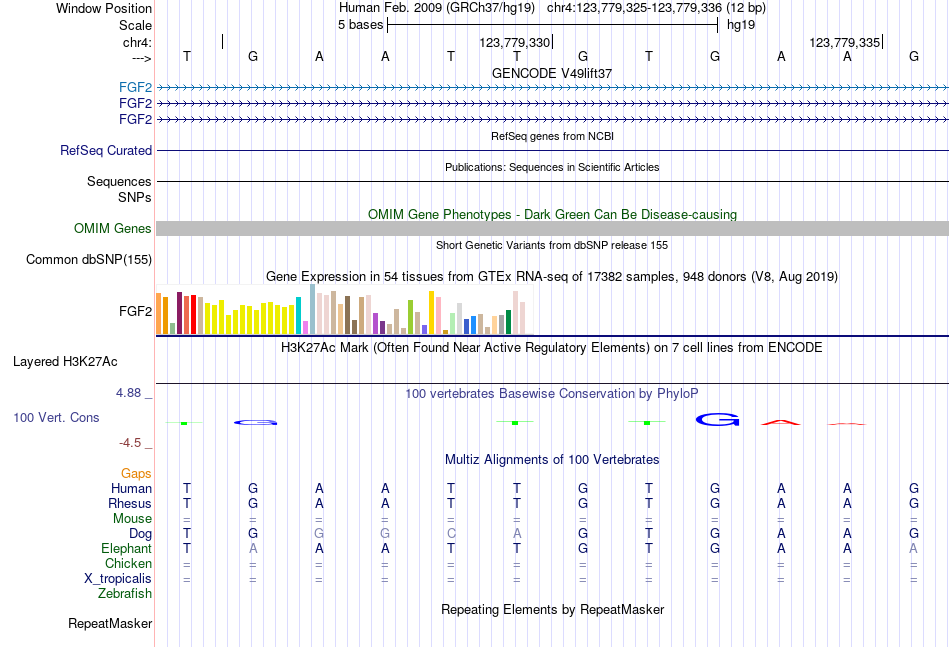Screen dimensions: 950x647
Task: Click the Chicken alignment row label
Action: tap(128, 563)
